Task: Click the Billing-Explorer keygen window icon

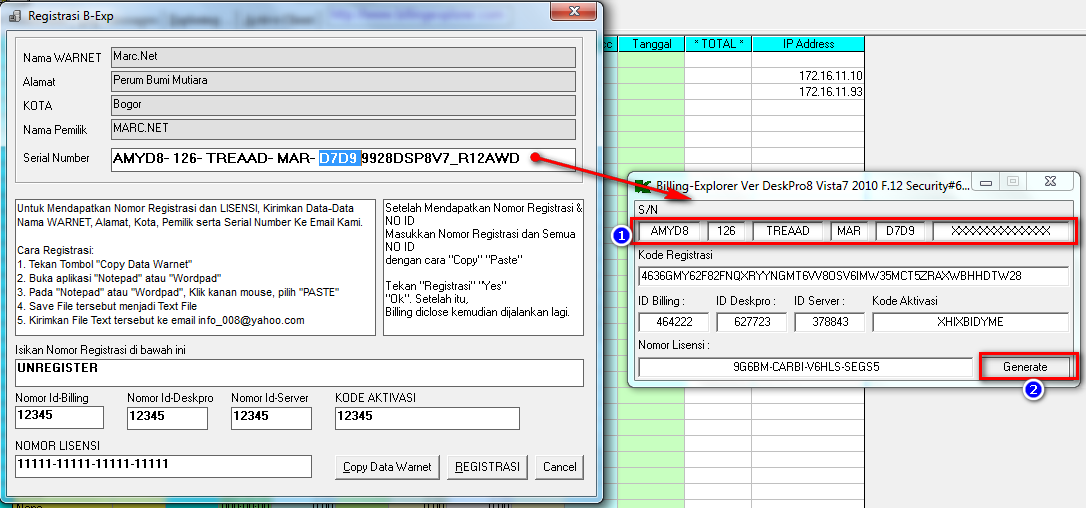Action: click(x=642, y=185)
